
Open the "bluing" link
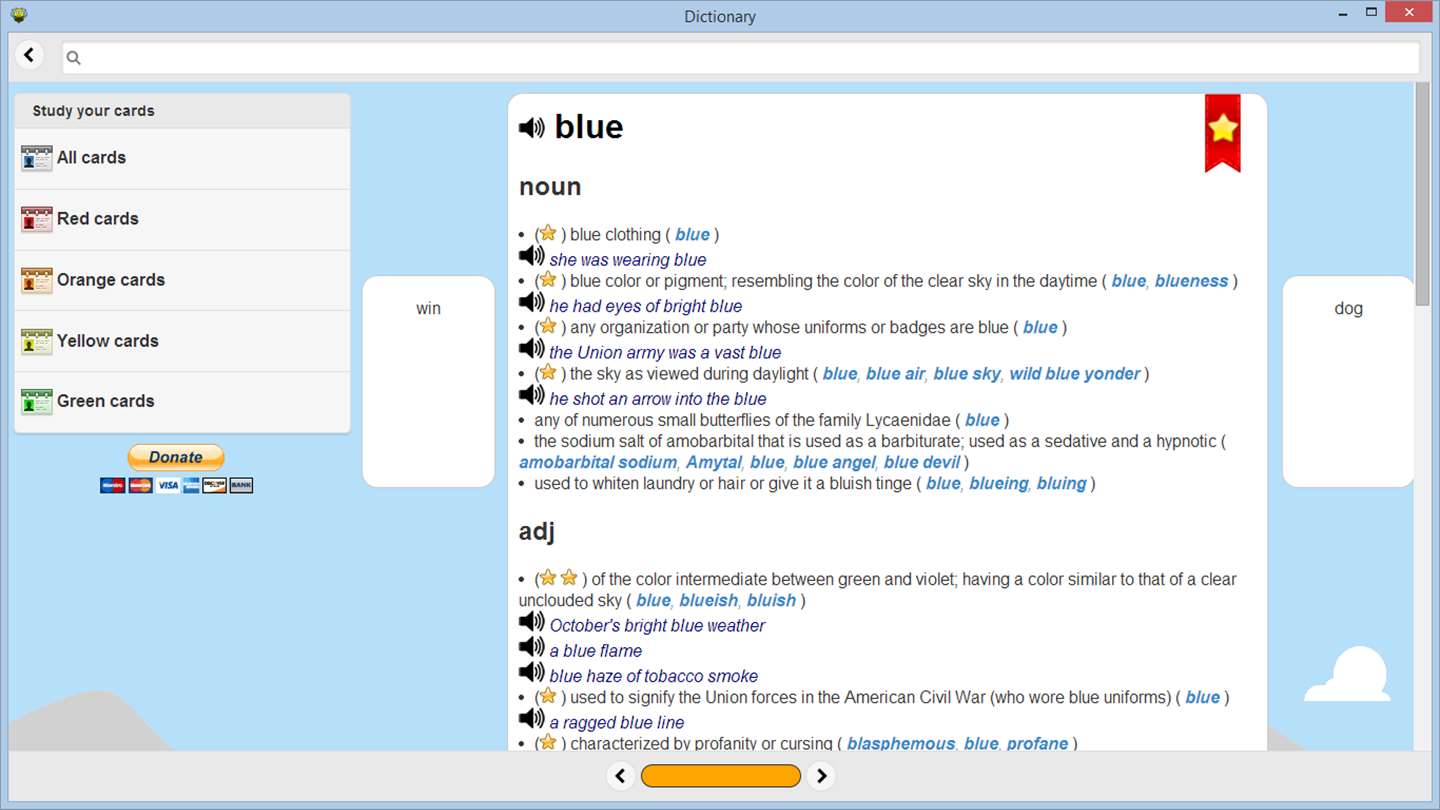click(x=1061, y=484)
